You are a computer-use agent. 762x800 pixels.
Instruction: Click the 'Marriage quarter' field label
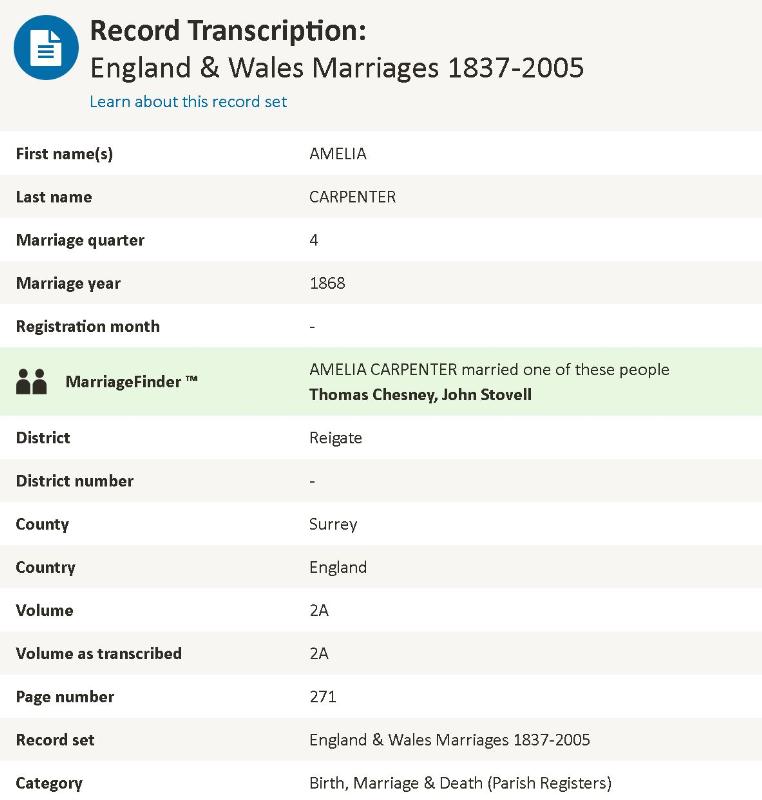click(80, 240)
